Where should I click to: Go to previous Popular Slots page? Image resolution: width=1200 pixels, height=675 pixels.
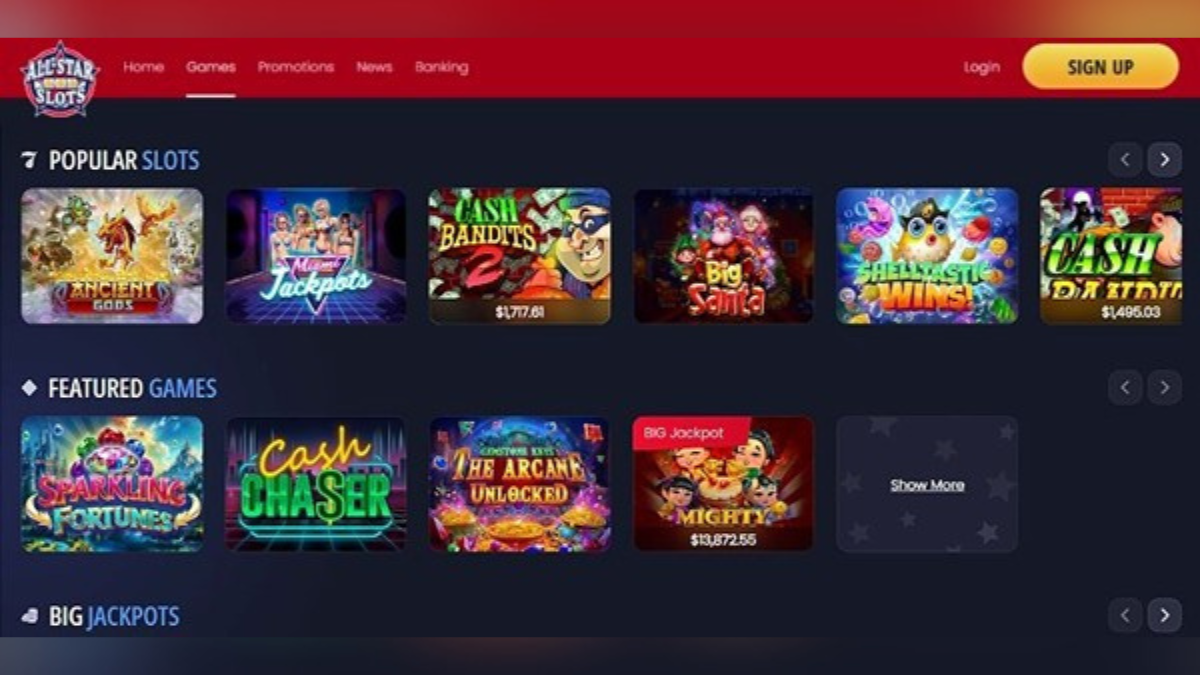[x=1125, y=160]
